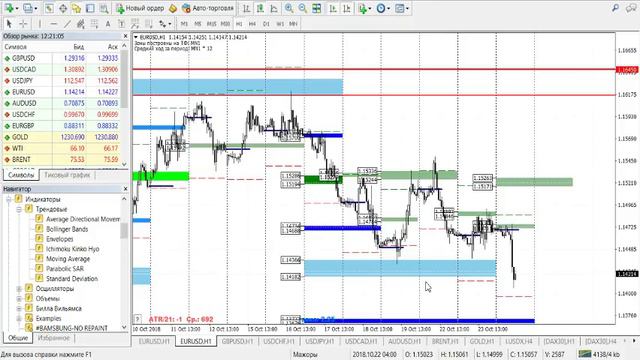Select the equidistant channel tool
The image size is (640, 360).
(81, 24)
